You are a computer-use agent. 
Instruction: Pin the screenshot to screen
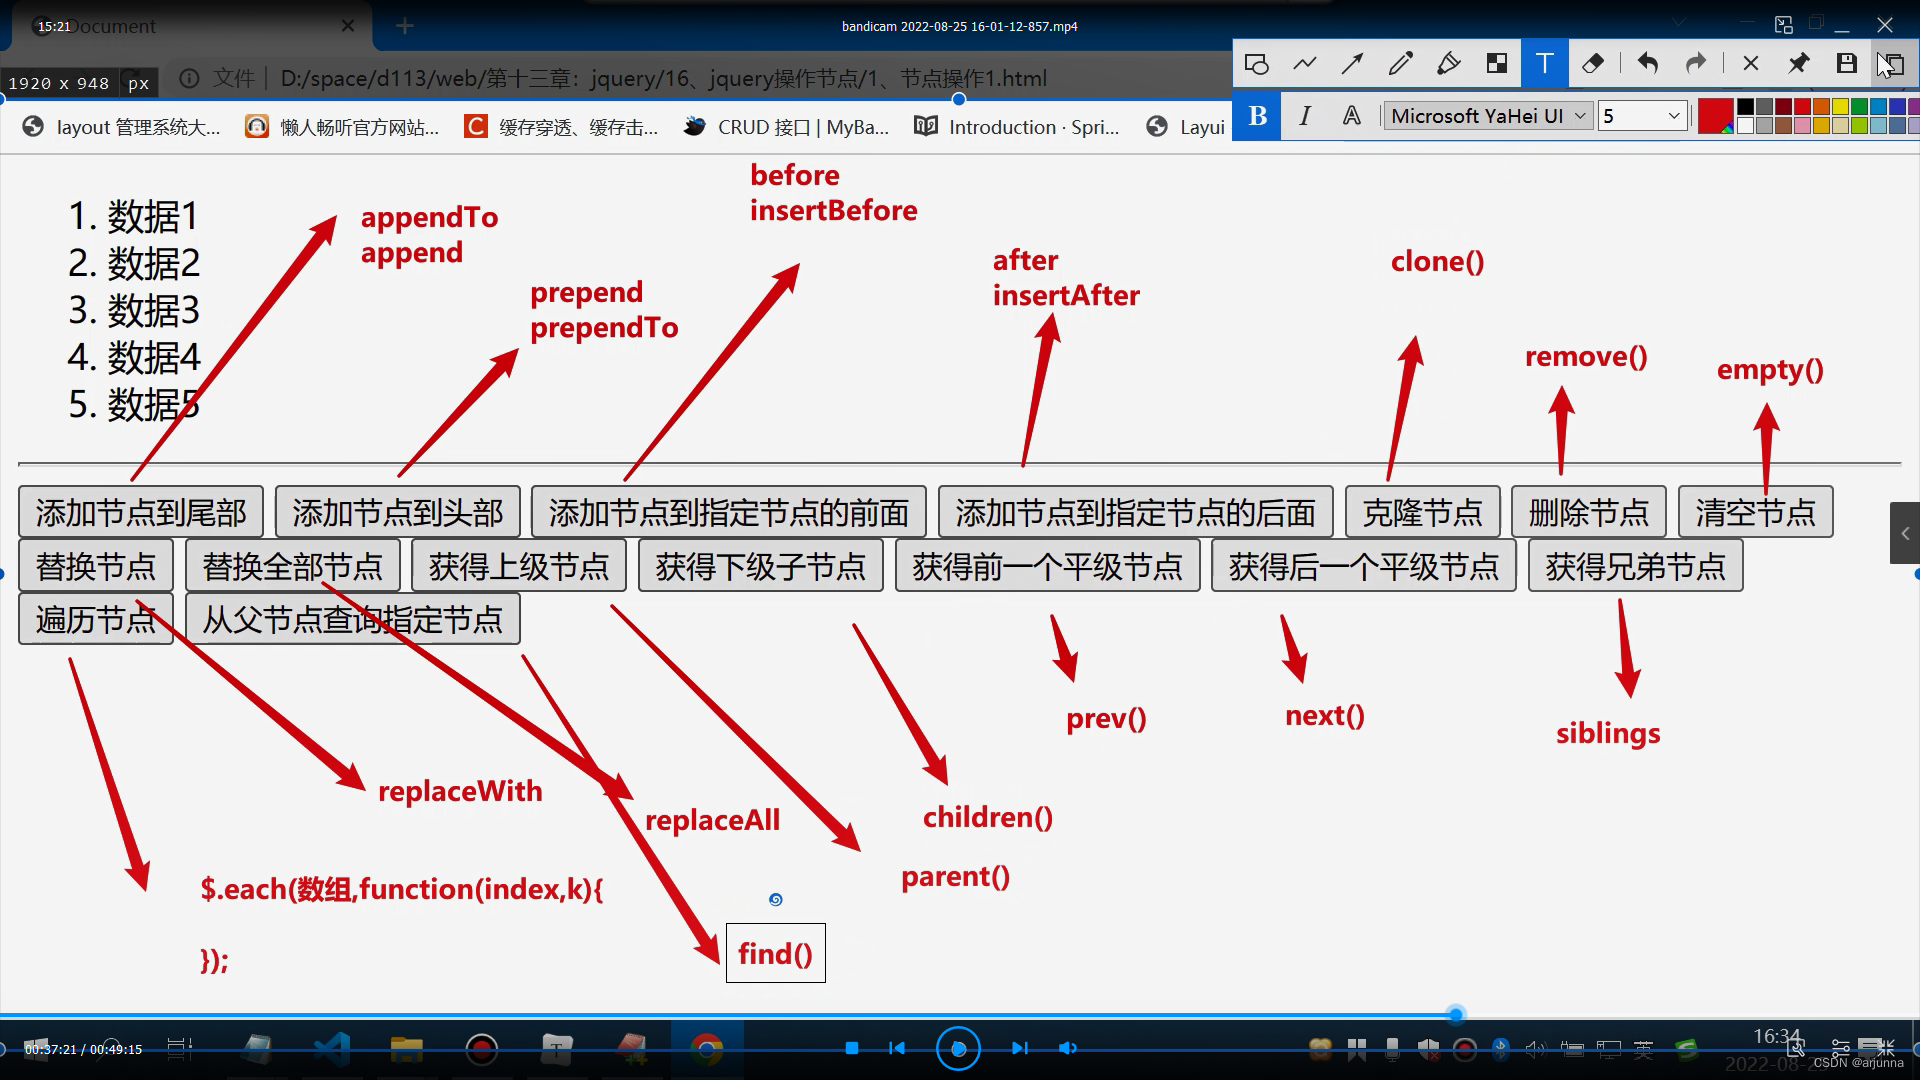coord(1798,64)
